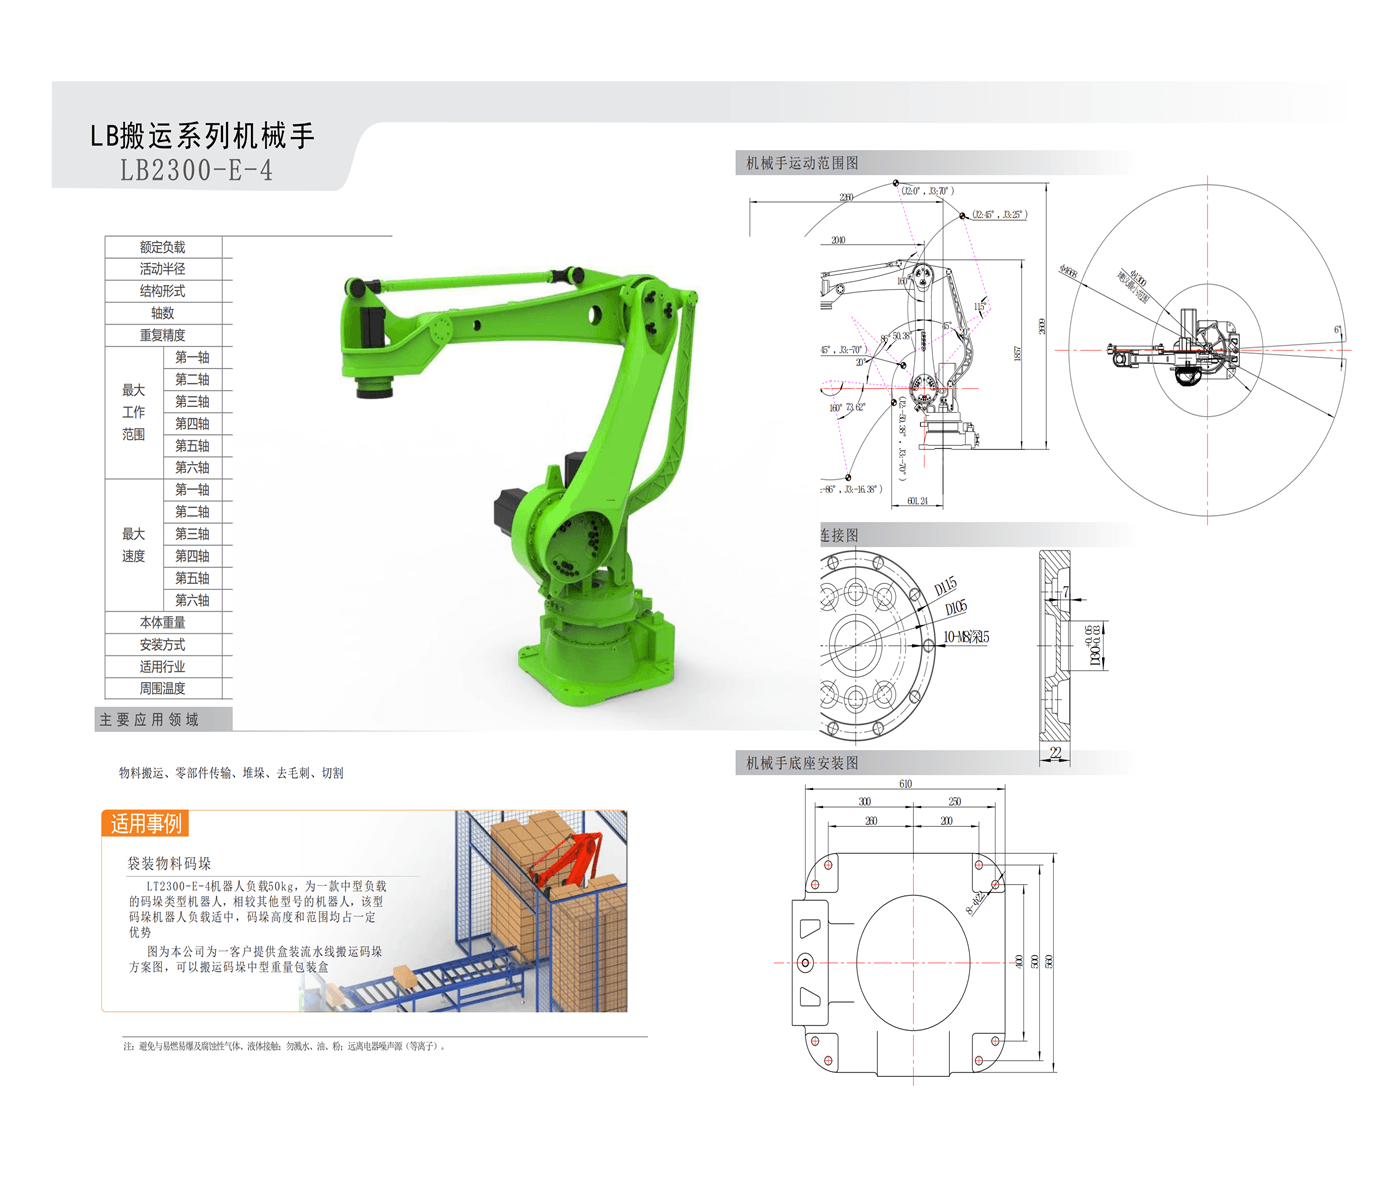Click the footnote beginning '注：避免与易燃易爆'
Viewport: 1400px width, 1200px height.
285,1046
